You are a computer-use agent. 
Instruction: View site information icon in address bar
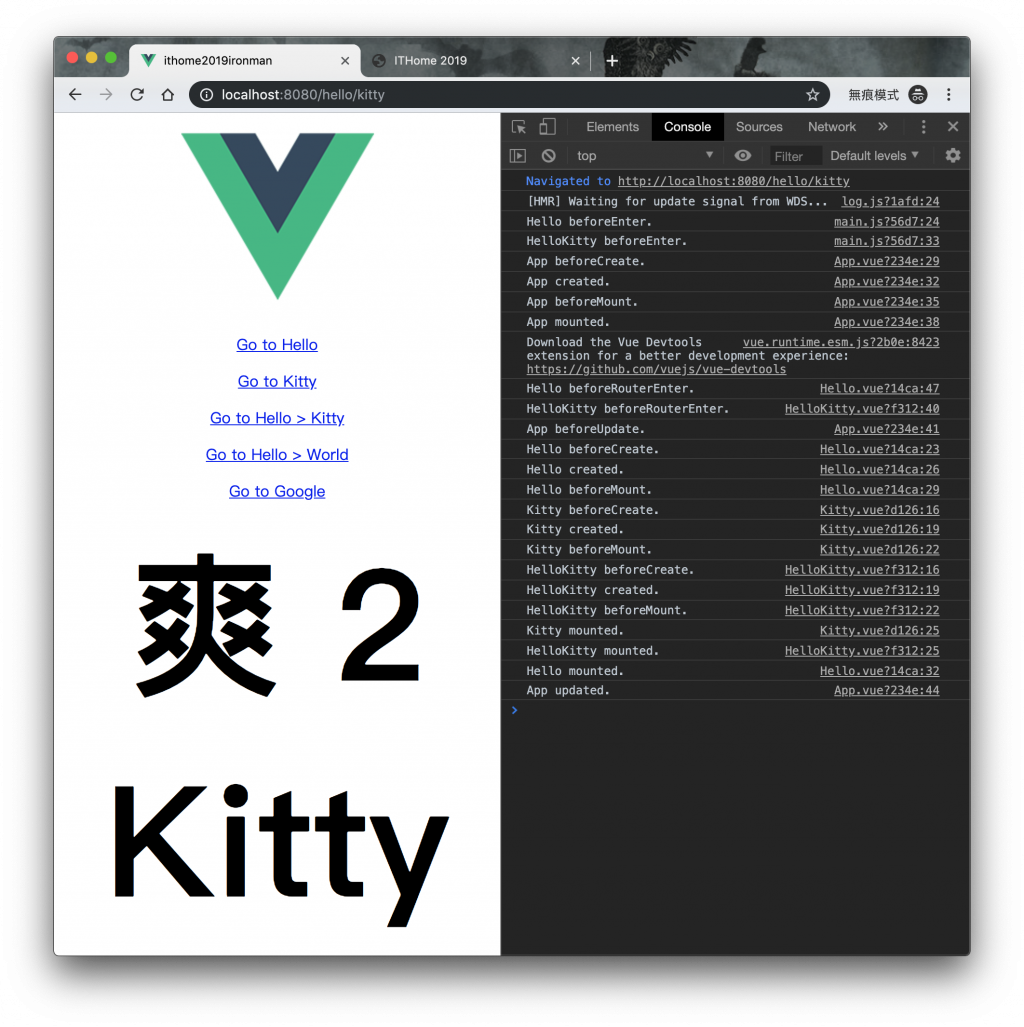click(x=206, y=94)
